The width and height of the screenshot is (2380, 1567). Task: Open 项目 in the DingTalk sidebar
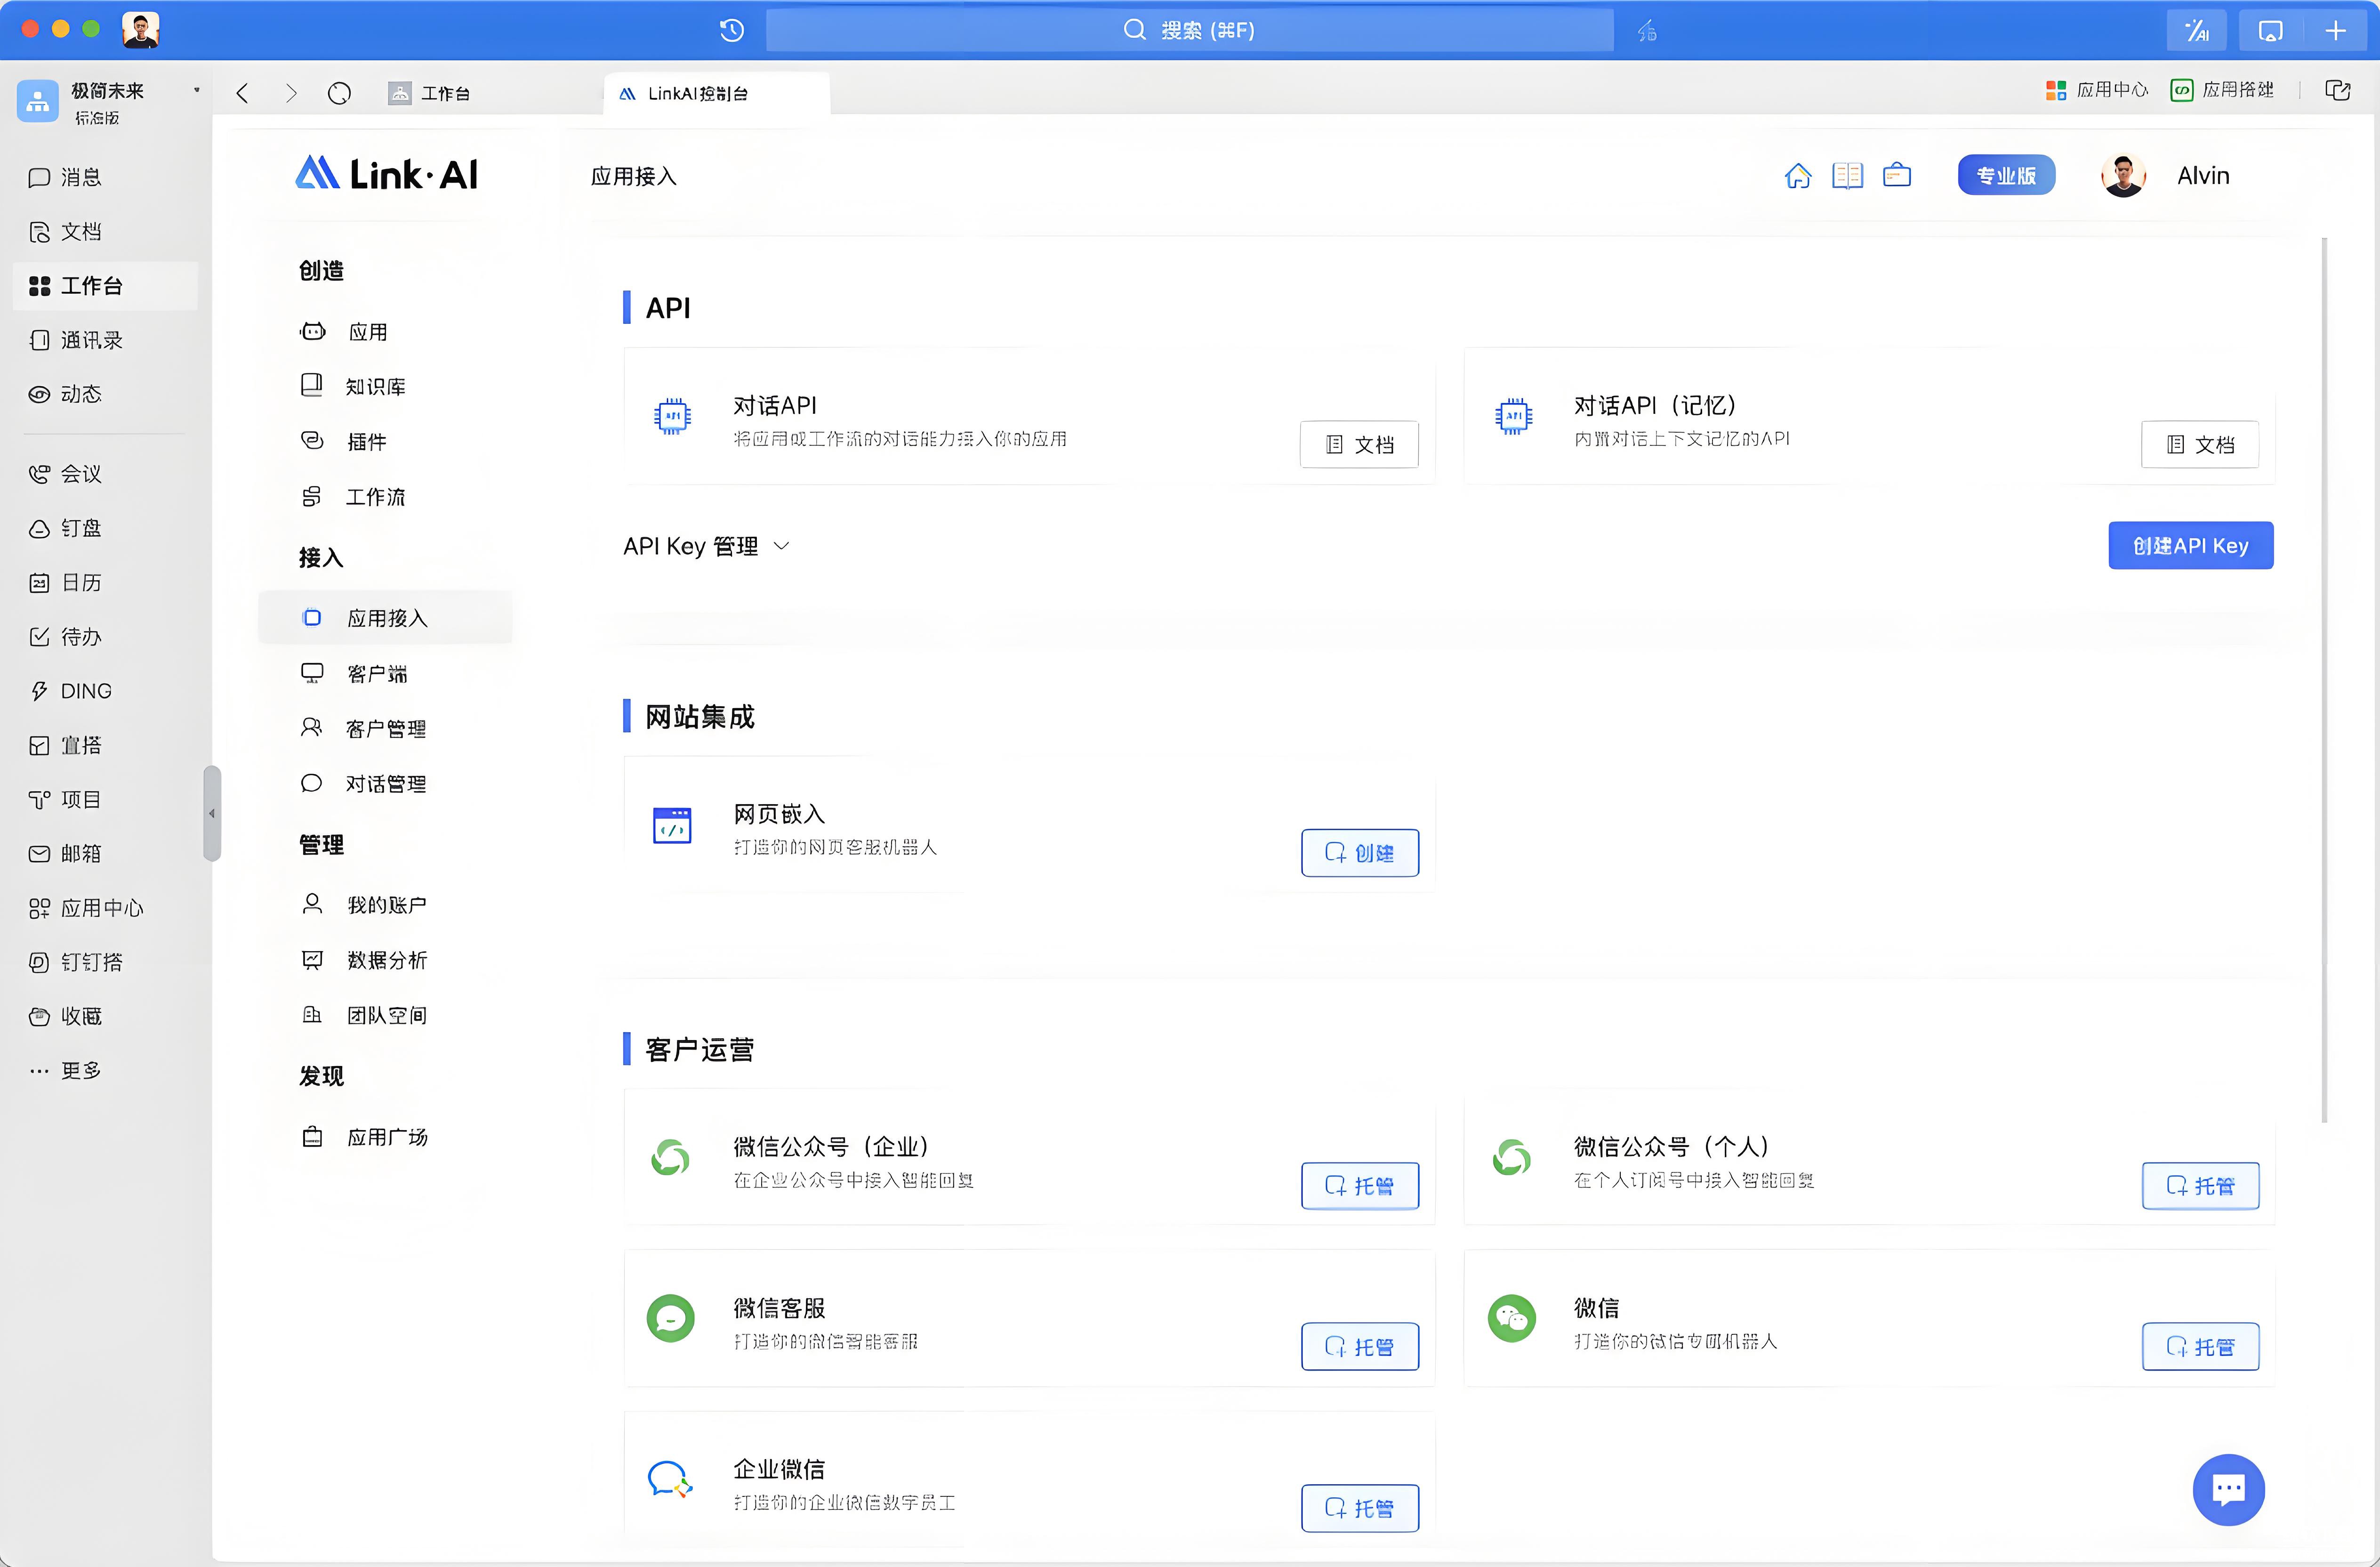(65, 799)
